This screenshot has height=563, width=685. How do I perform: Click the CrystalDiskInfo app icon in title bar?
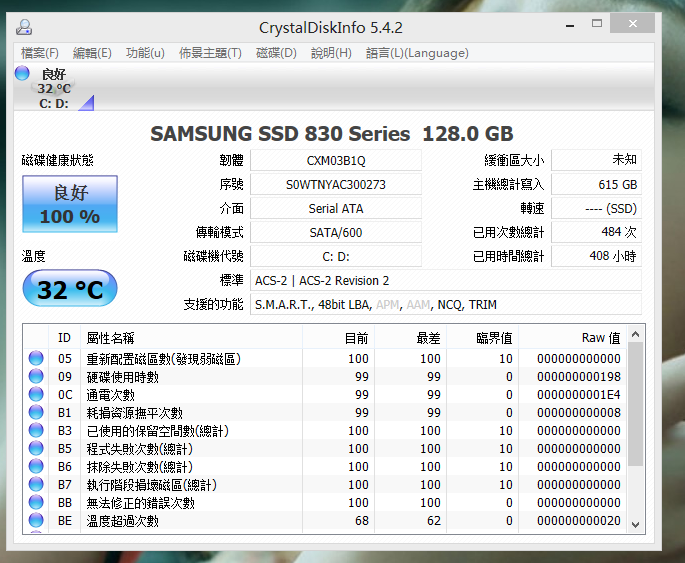coord(24,27)
